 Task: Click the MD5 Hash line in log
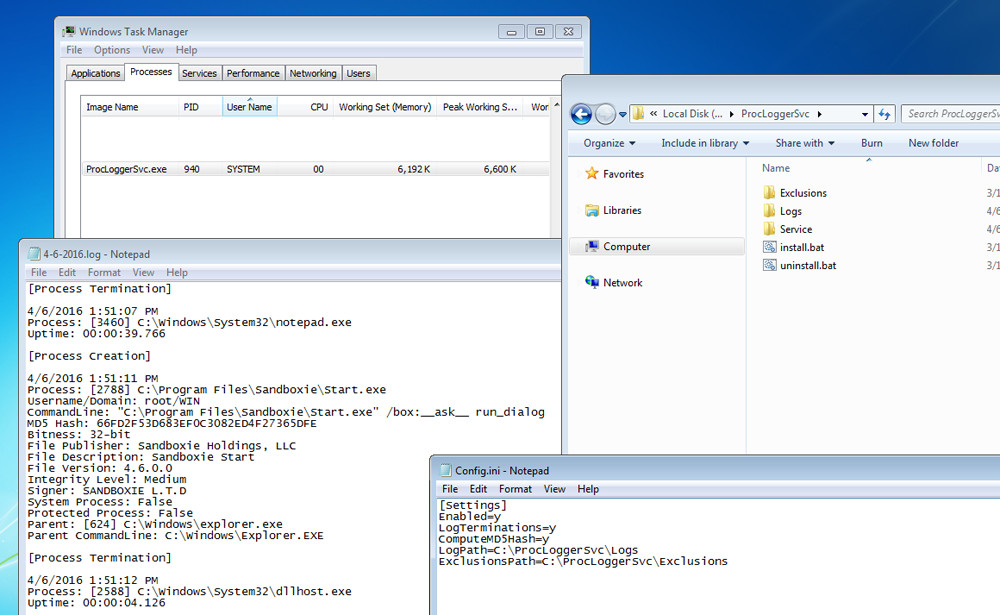point(172,423)
